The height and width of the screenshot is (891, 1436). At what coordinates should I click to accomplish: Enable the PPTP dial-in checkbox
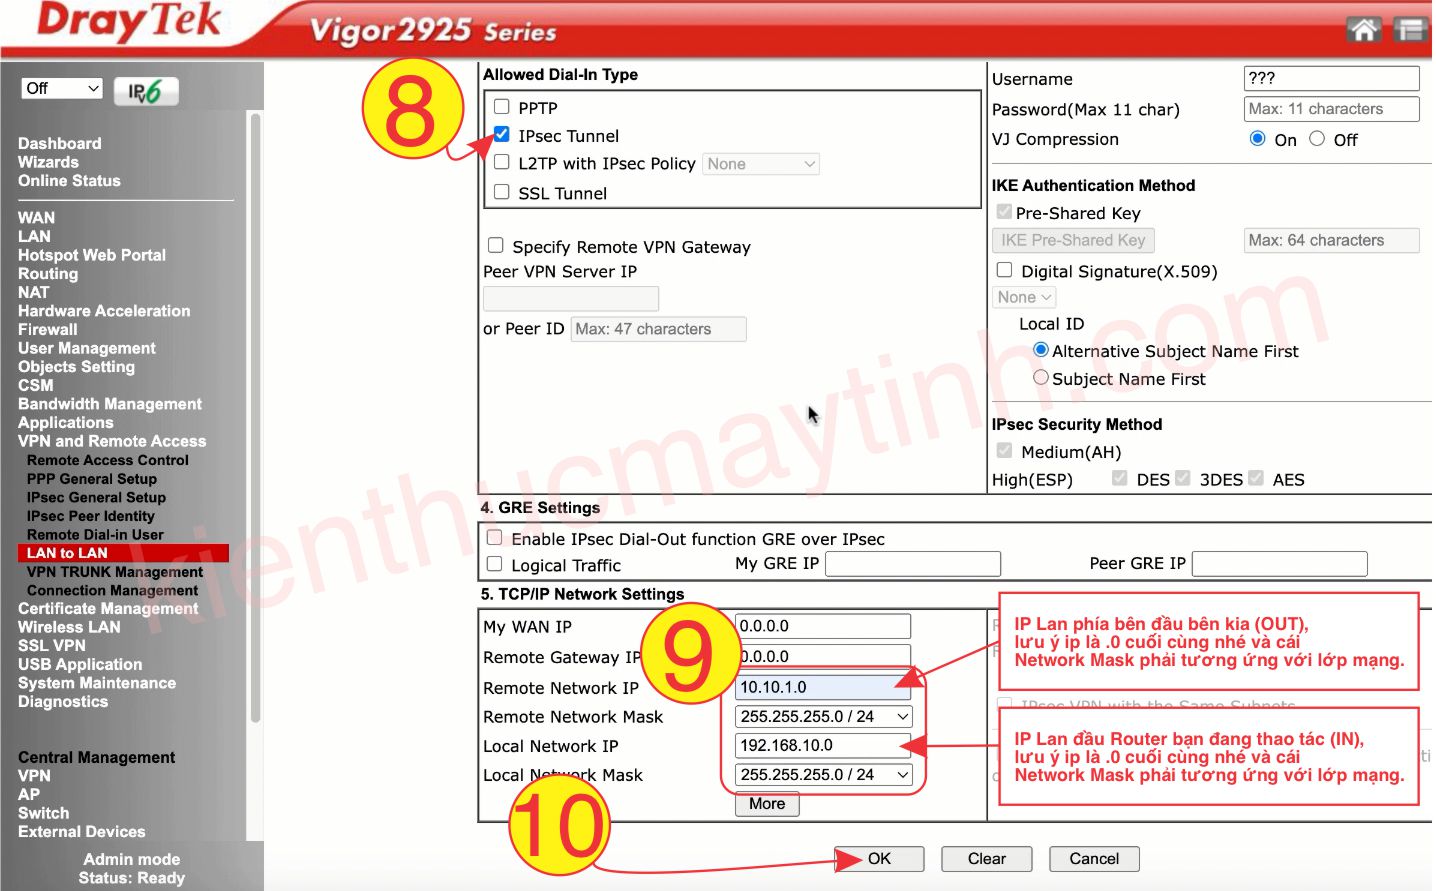click(x=502, y=107)
